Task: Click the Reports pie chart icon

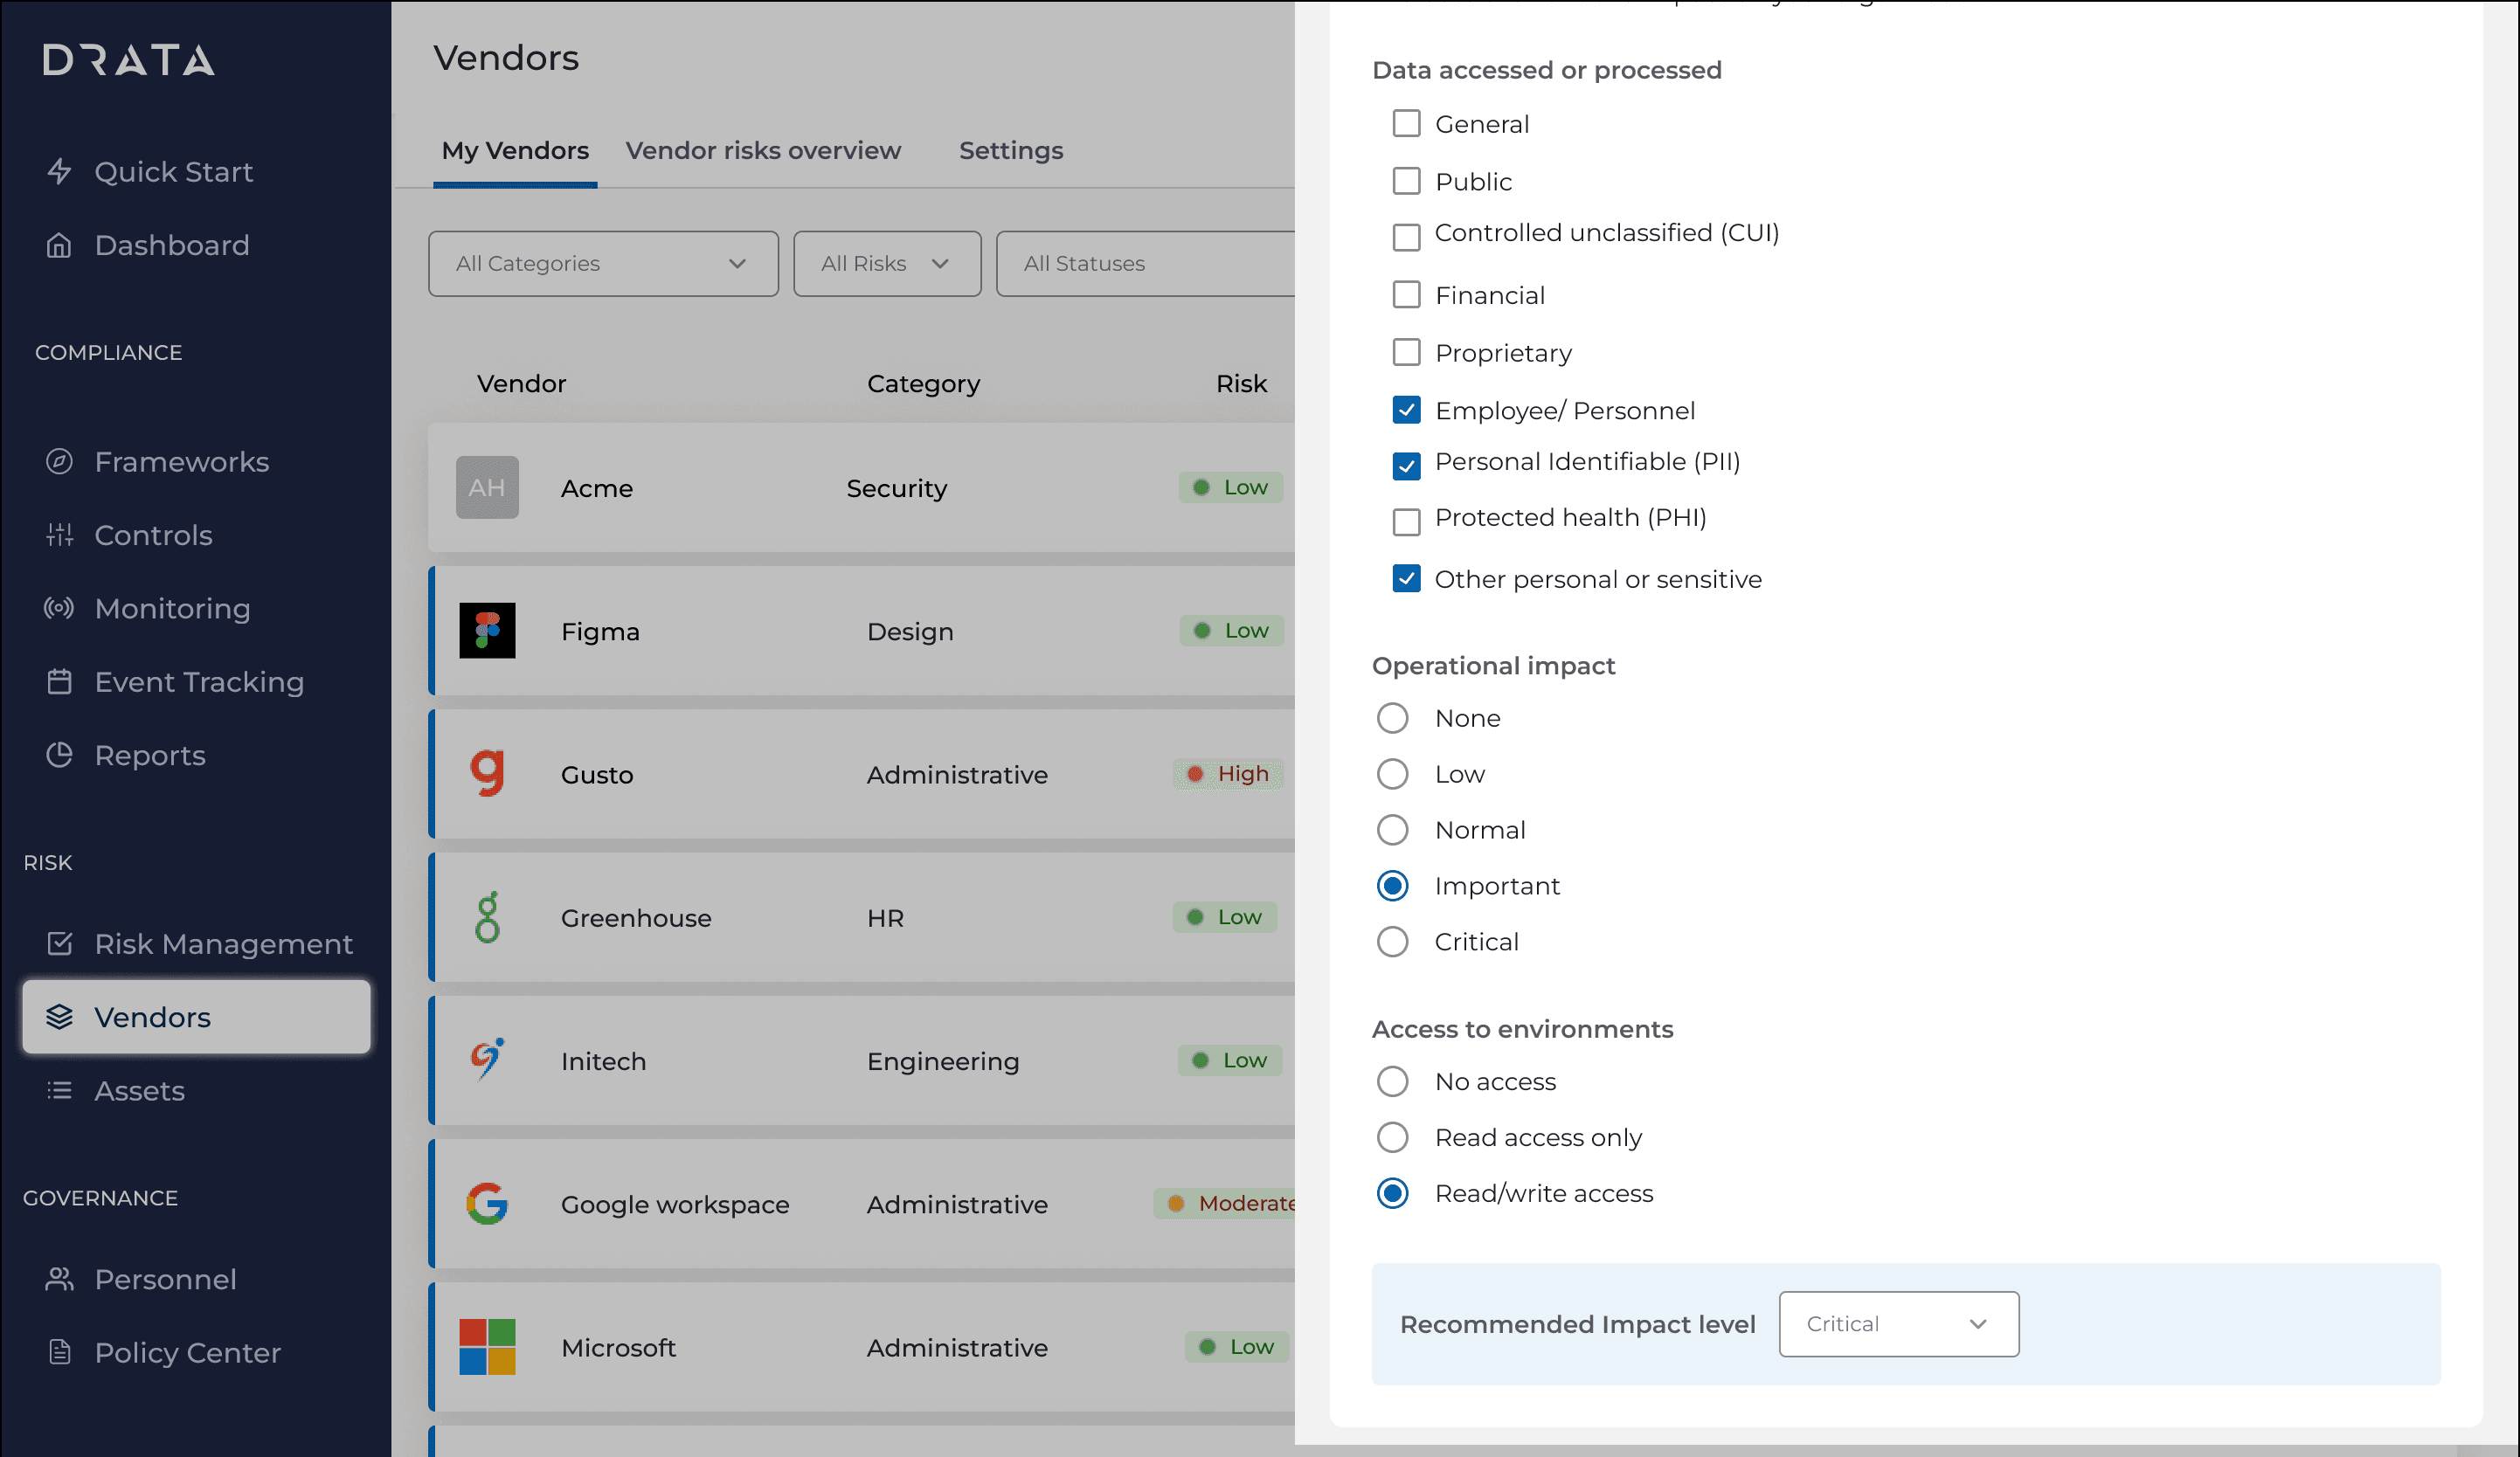Action: (59, 755)
